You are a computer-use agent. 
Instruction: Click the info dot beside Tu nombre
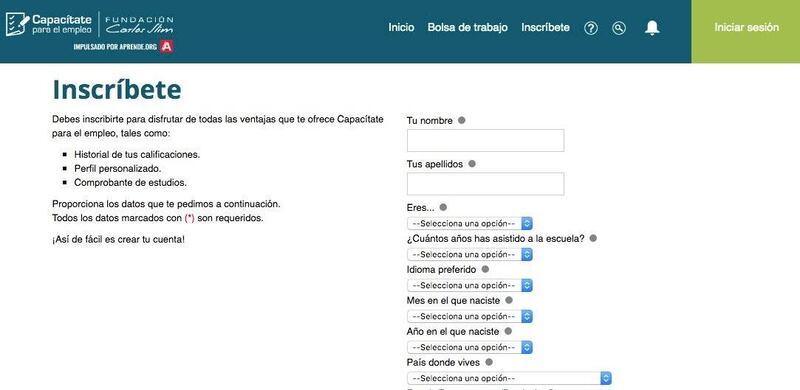point(461,120)
